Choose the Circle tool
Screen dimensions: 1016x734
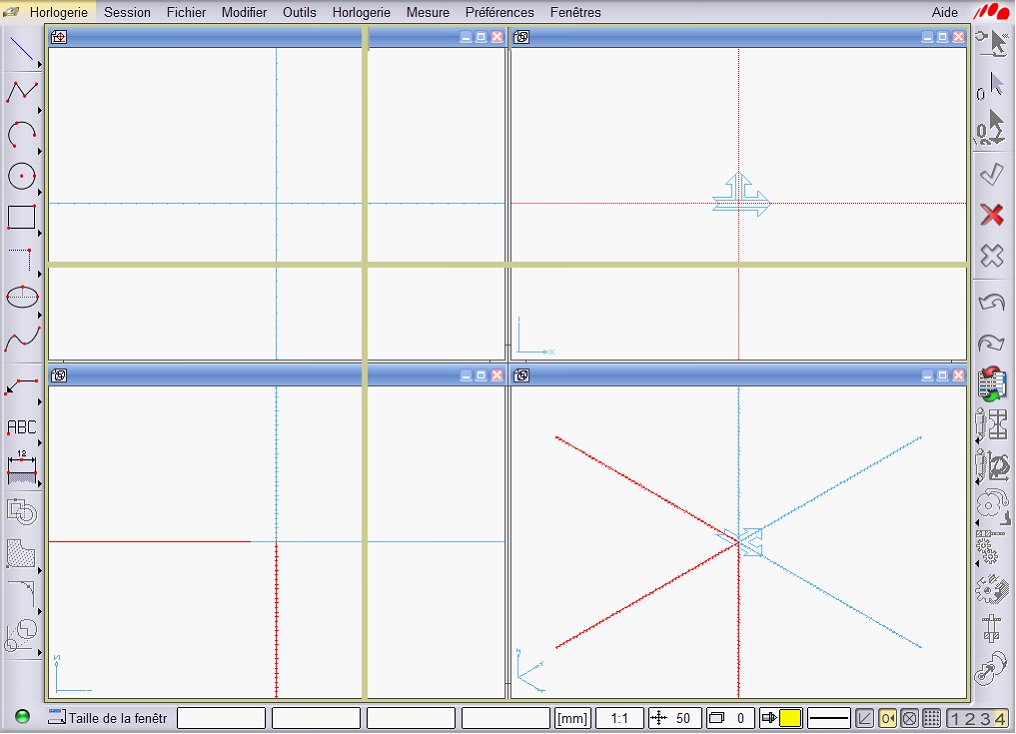(21, 177)
